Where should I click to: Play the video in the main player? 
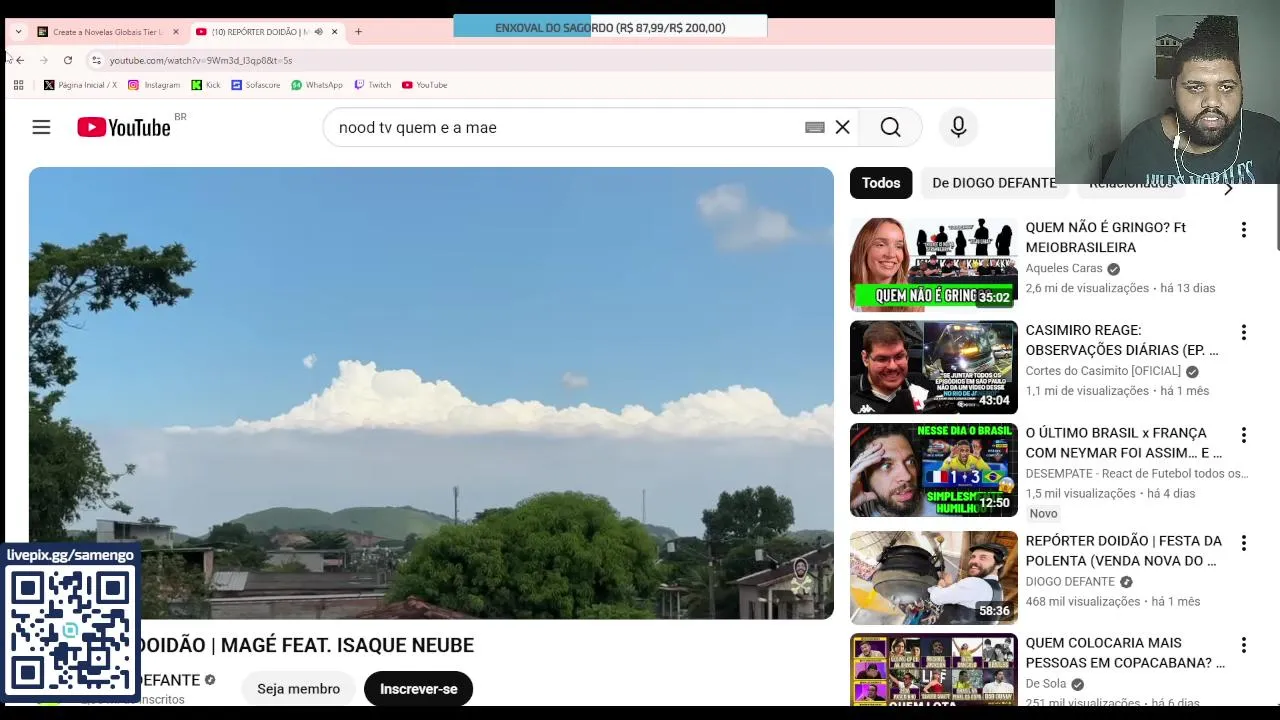pos(431,393)
